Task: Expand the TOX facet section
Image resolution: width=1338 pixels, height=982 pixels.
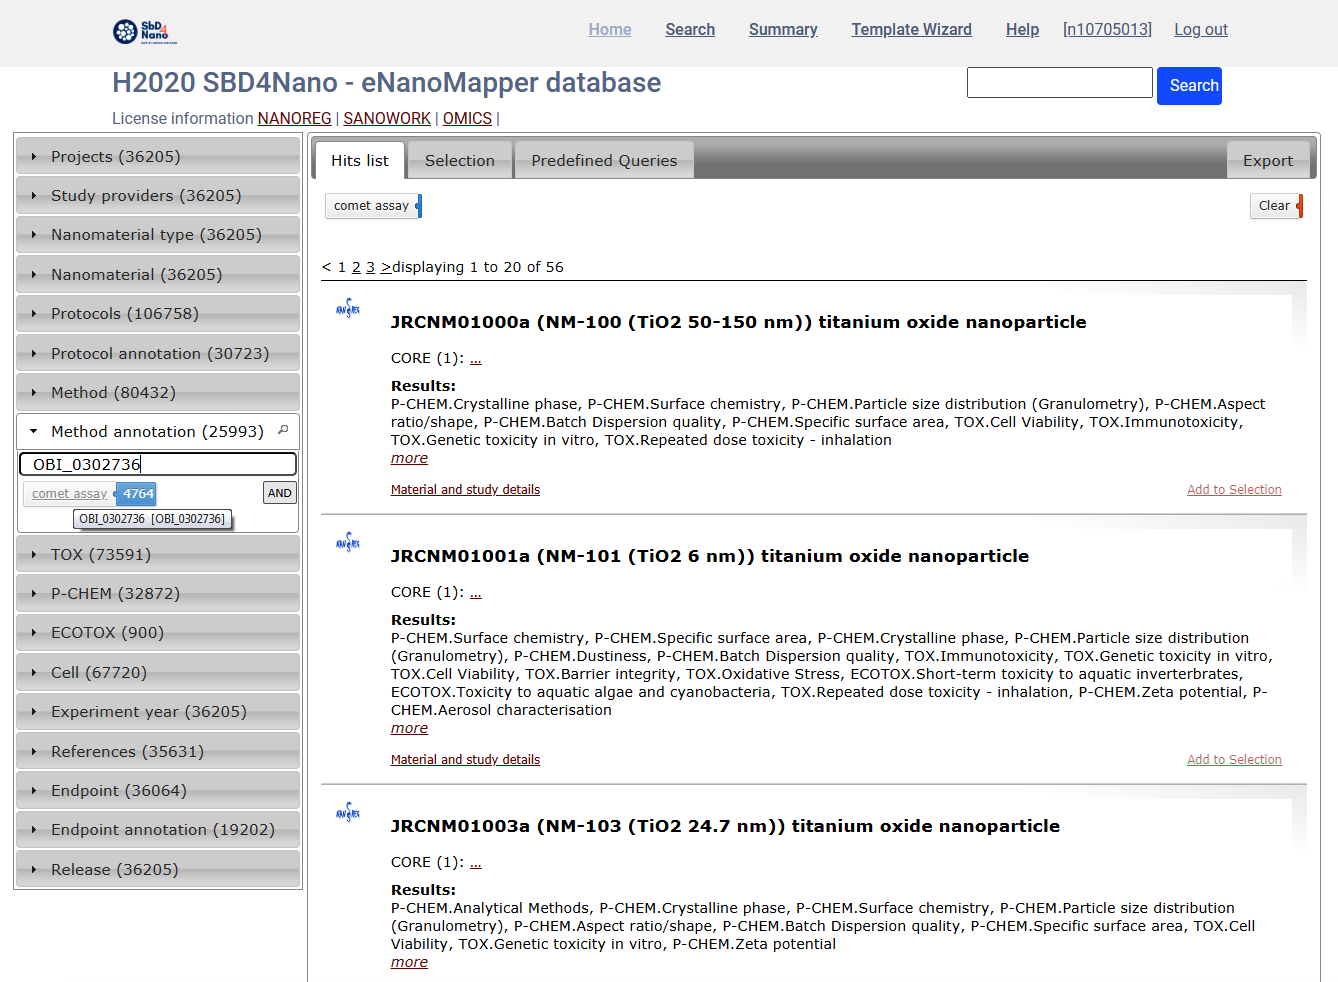Action: click(x=101, y=555)
